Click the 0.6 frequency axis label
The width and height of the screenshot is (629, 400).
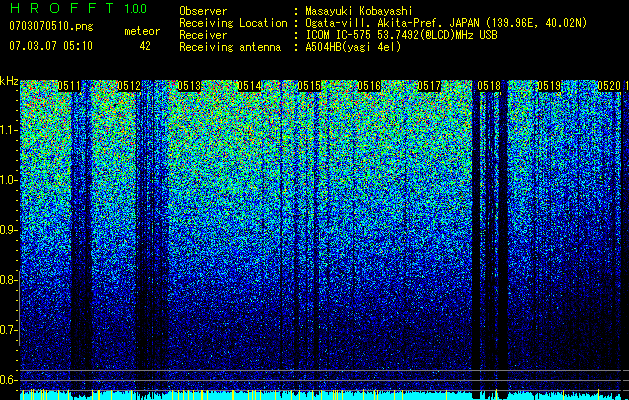tap(8, 380)
